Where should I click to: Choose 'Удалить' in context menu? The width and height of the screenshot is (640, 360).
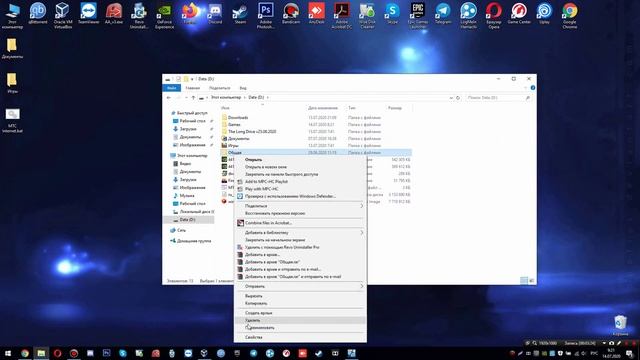[300, 320]
